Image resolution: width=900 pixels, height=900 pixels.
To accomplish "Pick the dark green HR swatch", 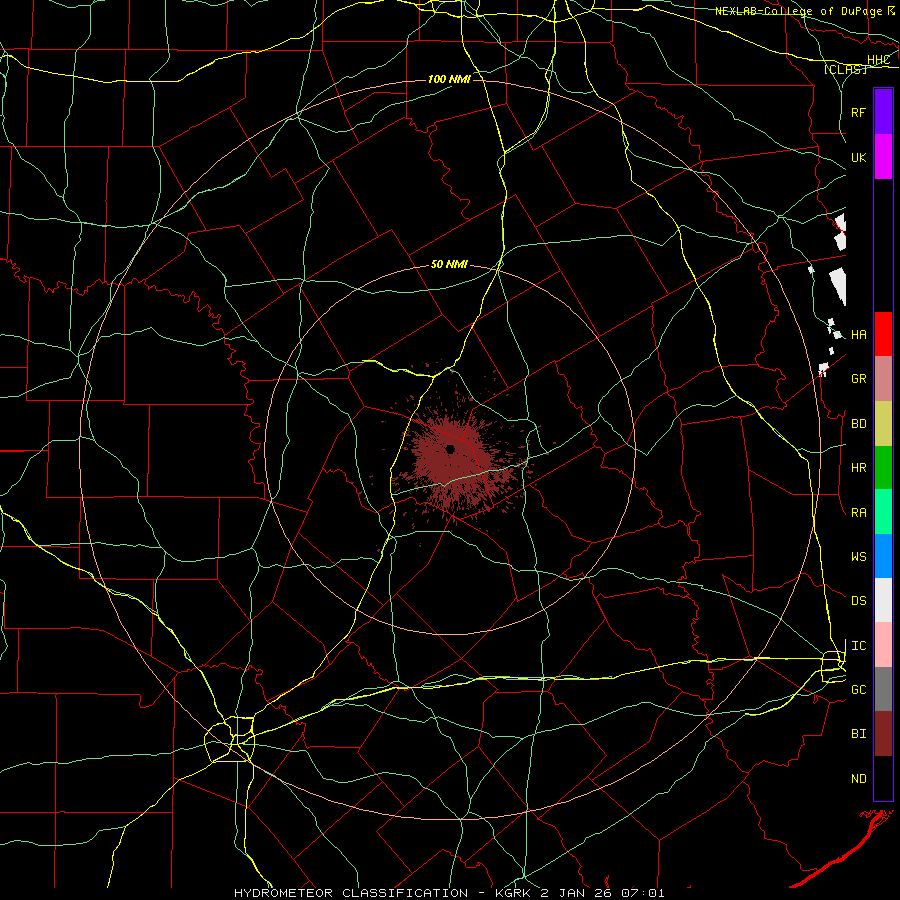I will click(x=883, y=468).
